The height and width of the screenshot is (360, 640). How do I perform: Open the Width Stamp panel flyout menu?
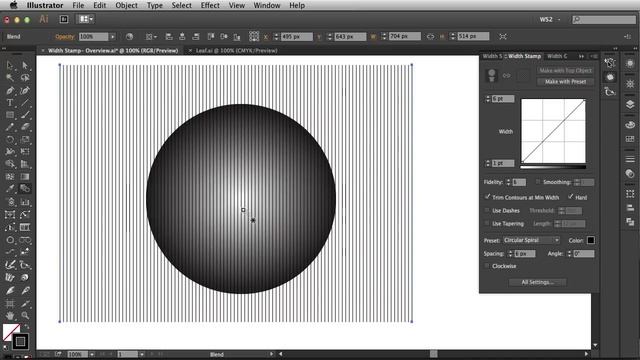[x=593, y=56]
